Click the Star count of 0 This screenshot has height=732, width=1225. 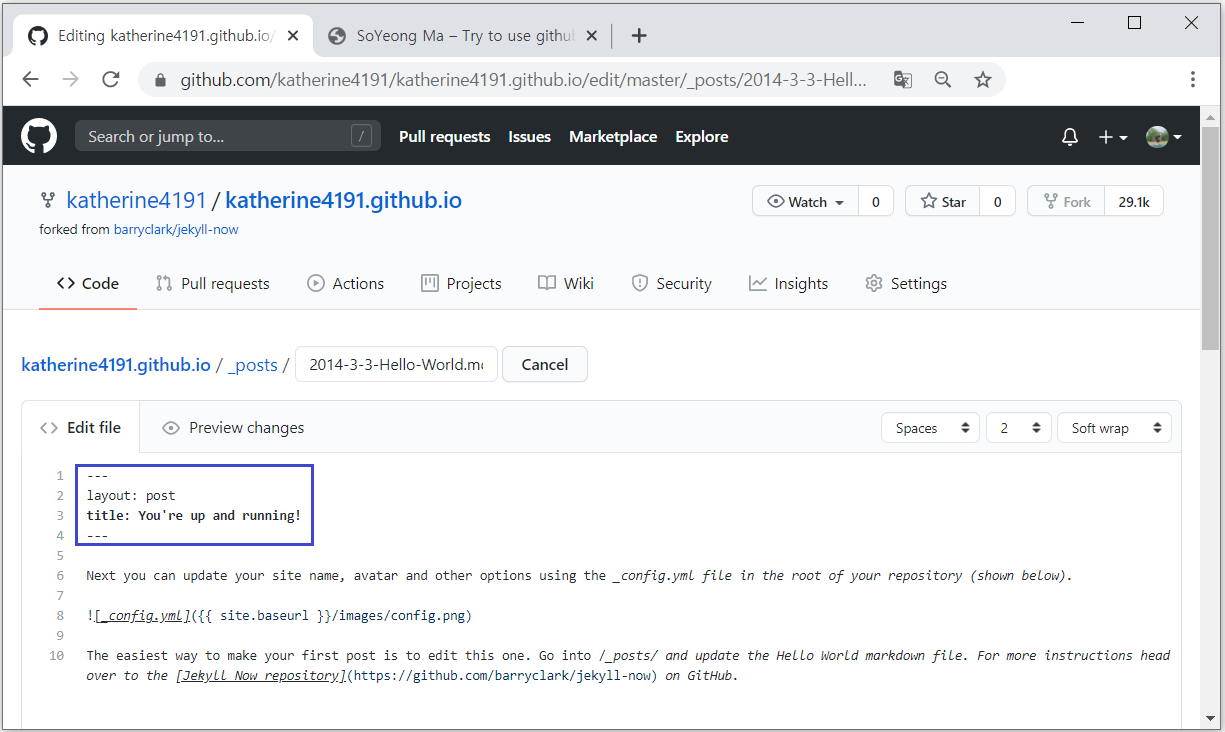997,201
